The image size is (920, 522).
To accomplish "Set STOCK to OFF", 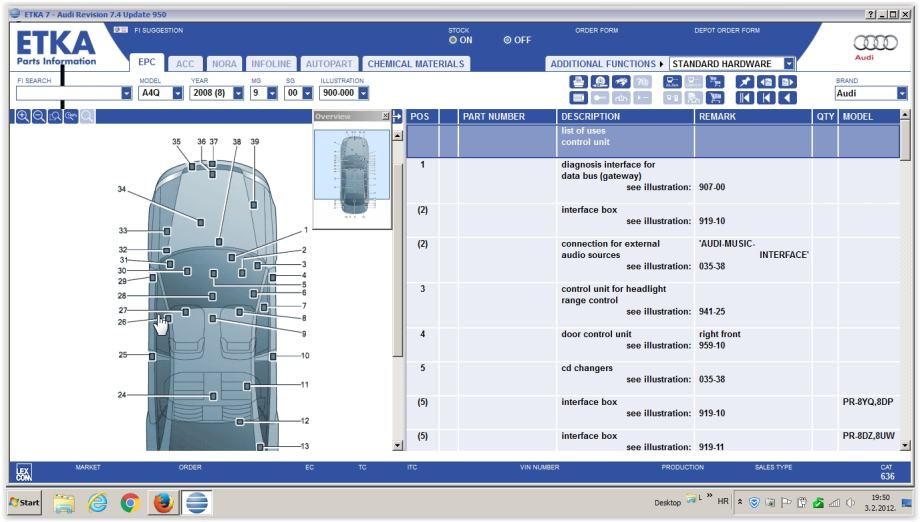I will click(x=507, y=40).
